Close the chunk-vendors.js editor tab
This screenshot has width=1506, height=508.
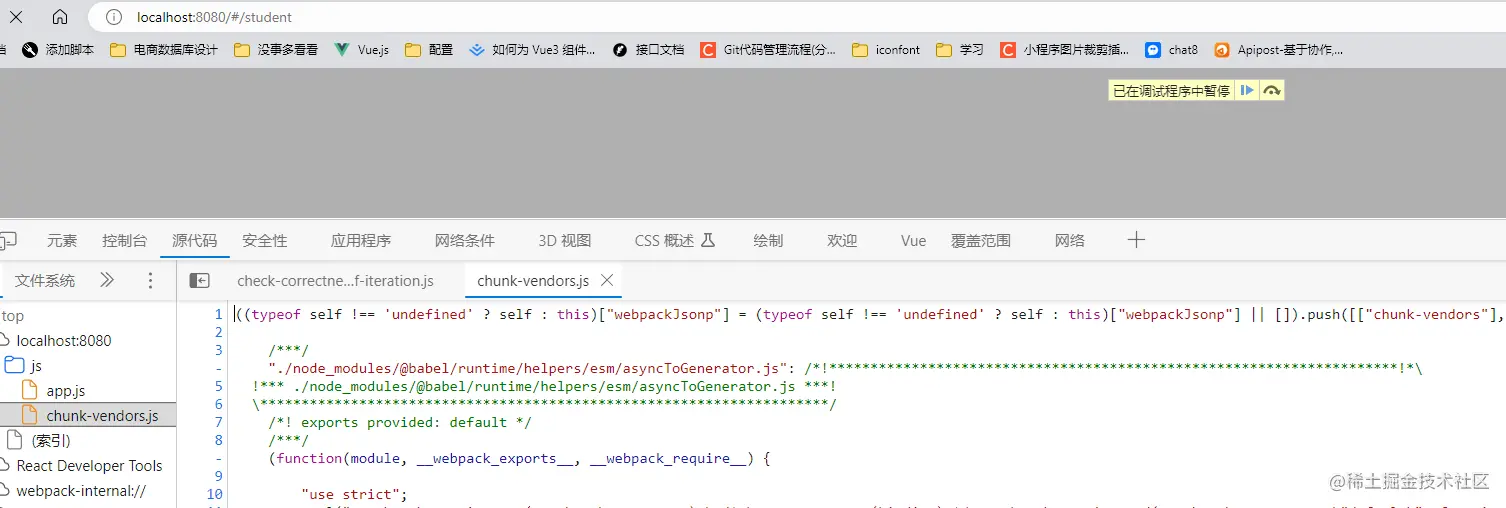click(x=607, y=281)
